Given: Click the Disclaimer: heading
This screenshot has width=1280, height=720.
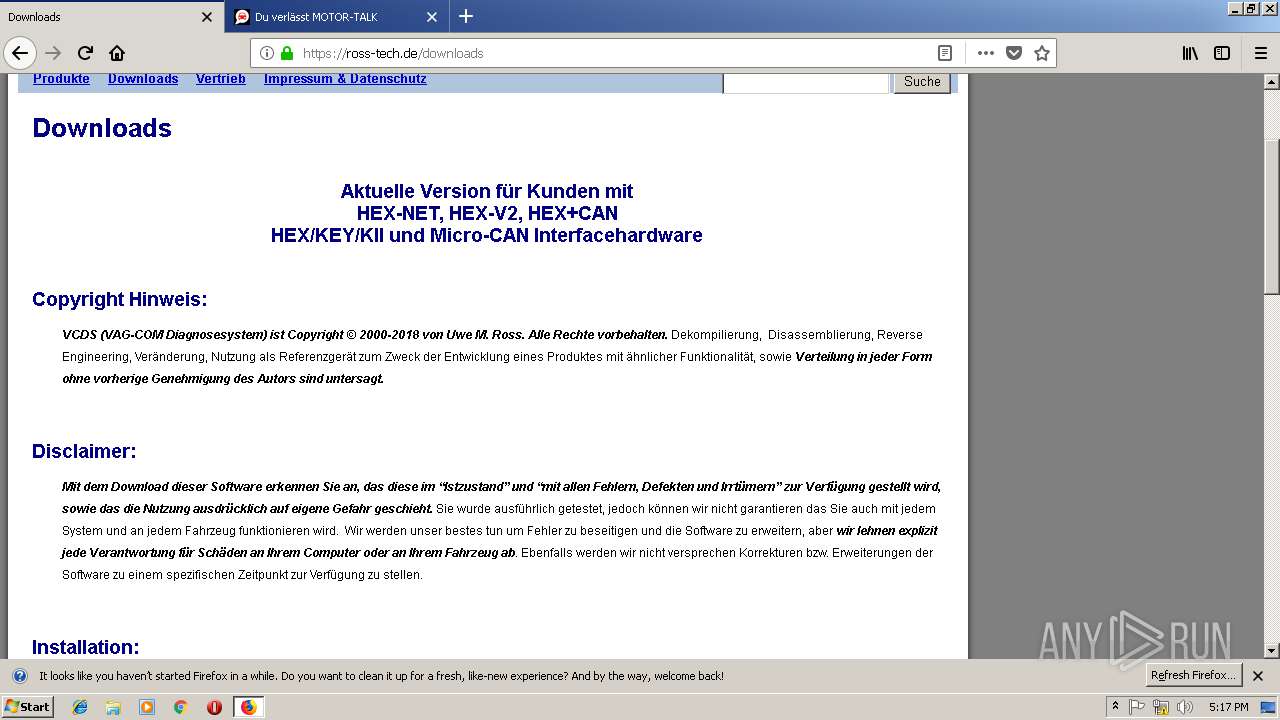Looking at the screenshot, I should point(84,451).
